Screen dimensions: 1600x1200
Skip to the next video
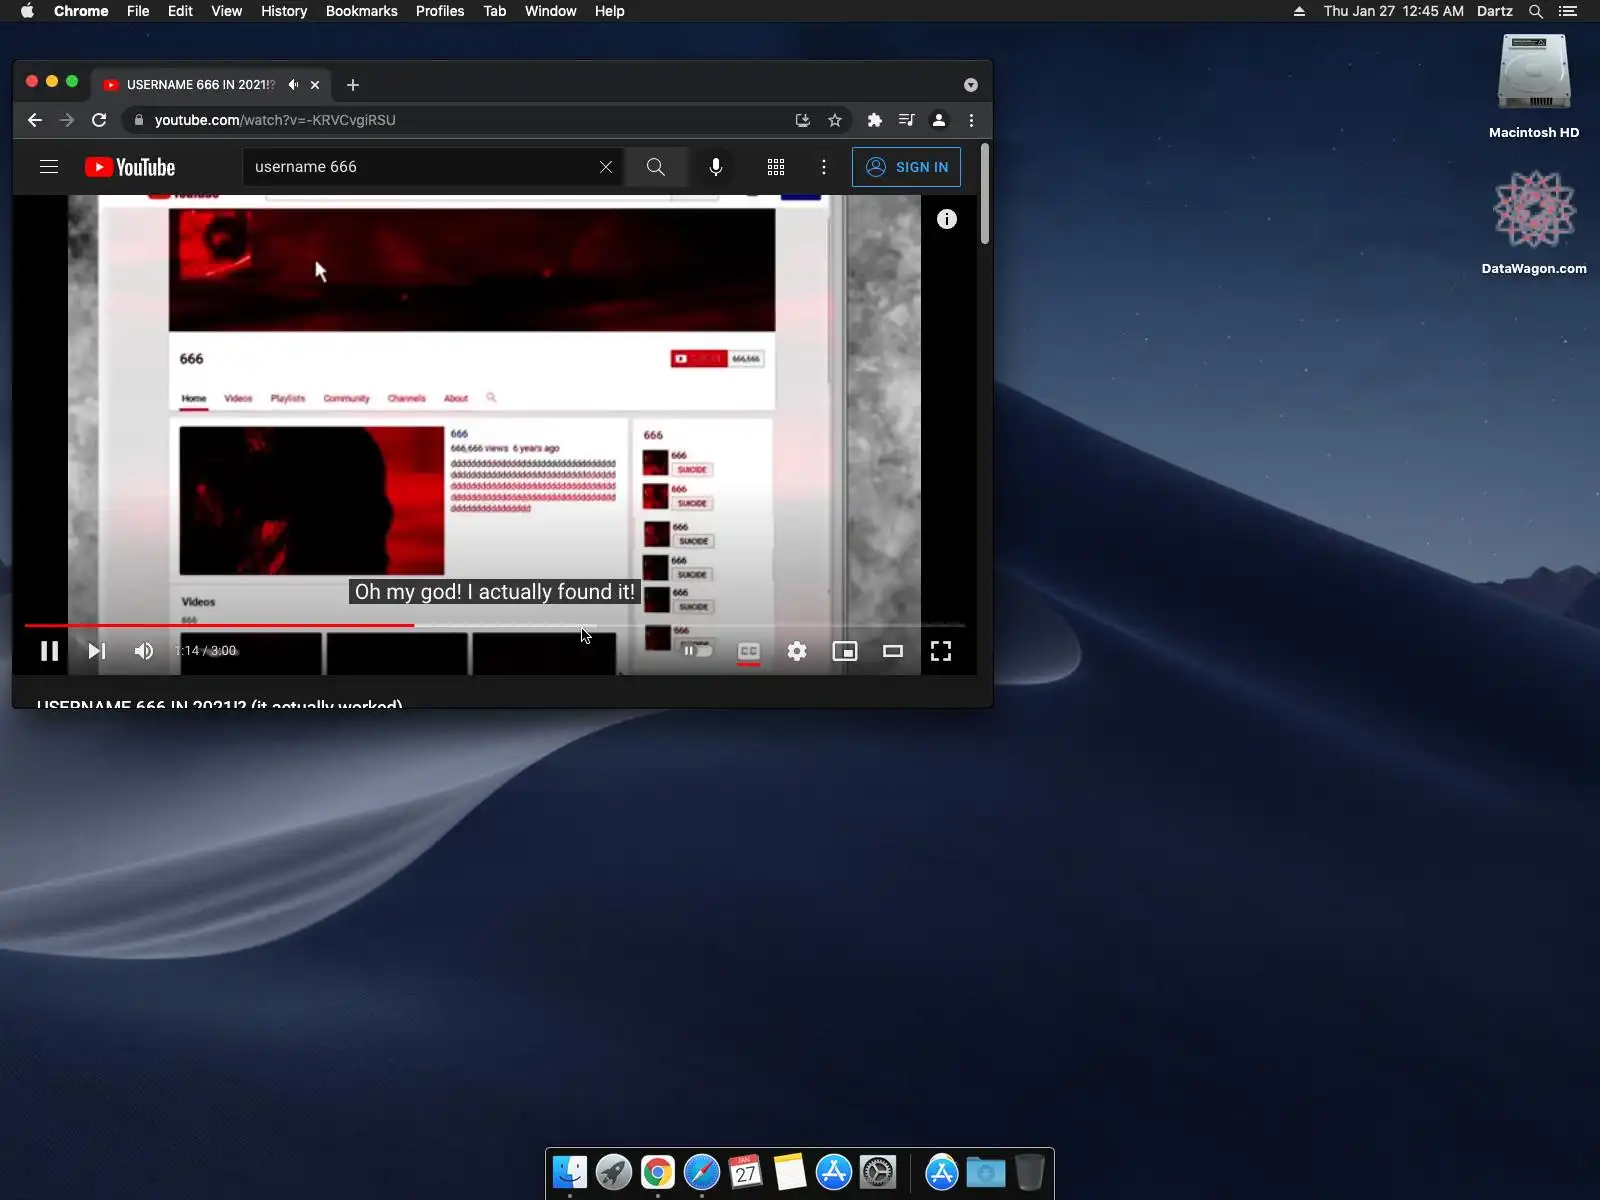[x=96, y=651]
